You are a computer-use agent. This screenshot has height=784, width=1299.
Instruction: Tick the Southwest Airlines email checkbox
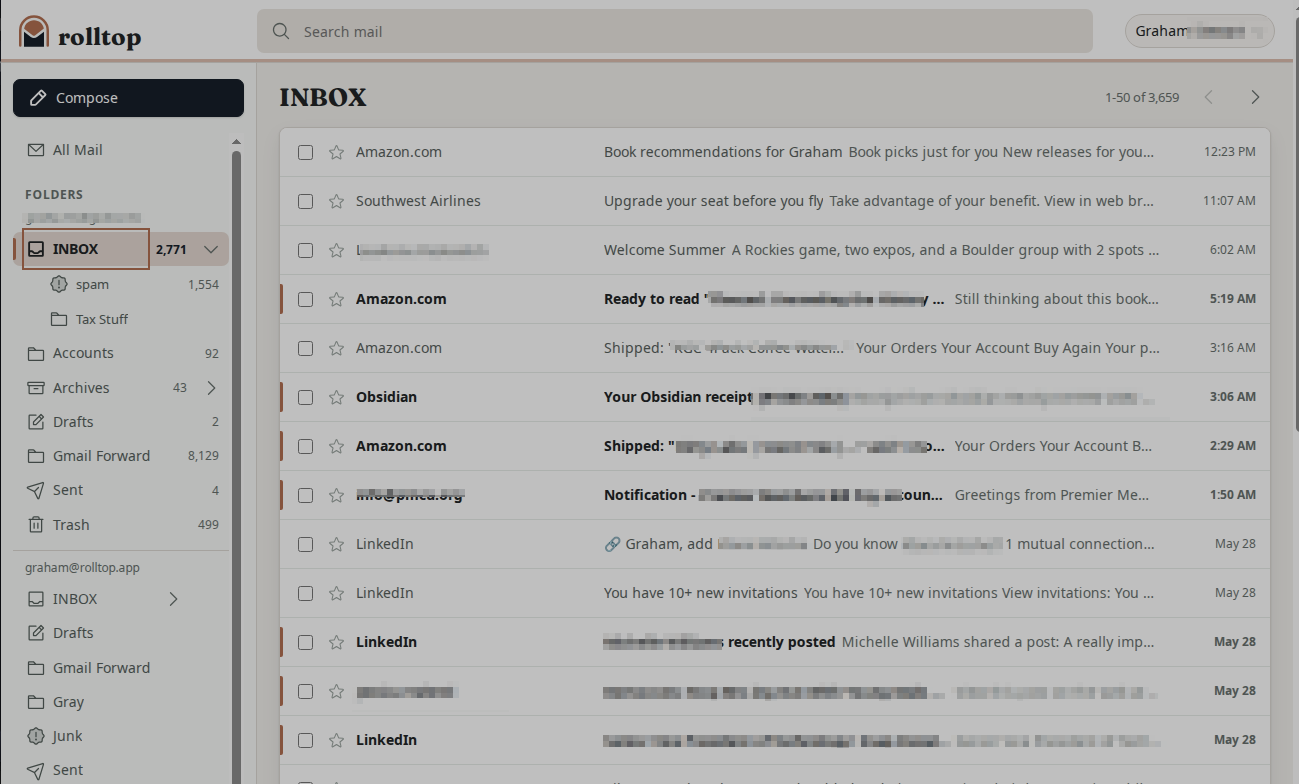click(306, 201)
